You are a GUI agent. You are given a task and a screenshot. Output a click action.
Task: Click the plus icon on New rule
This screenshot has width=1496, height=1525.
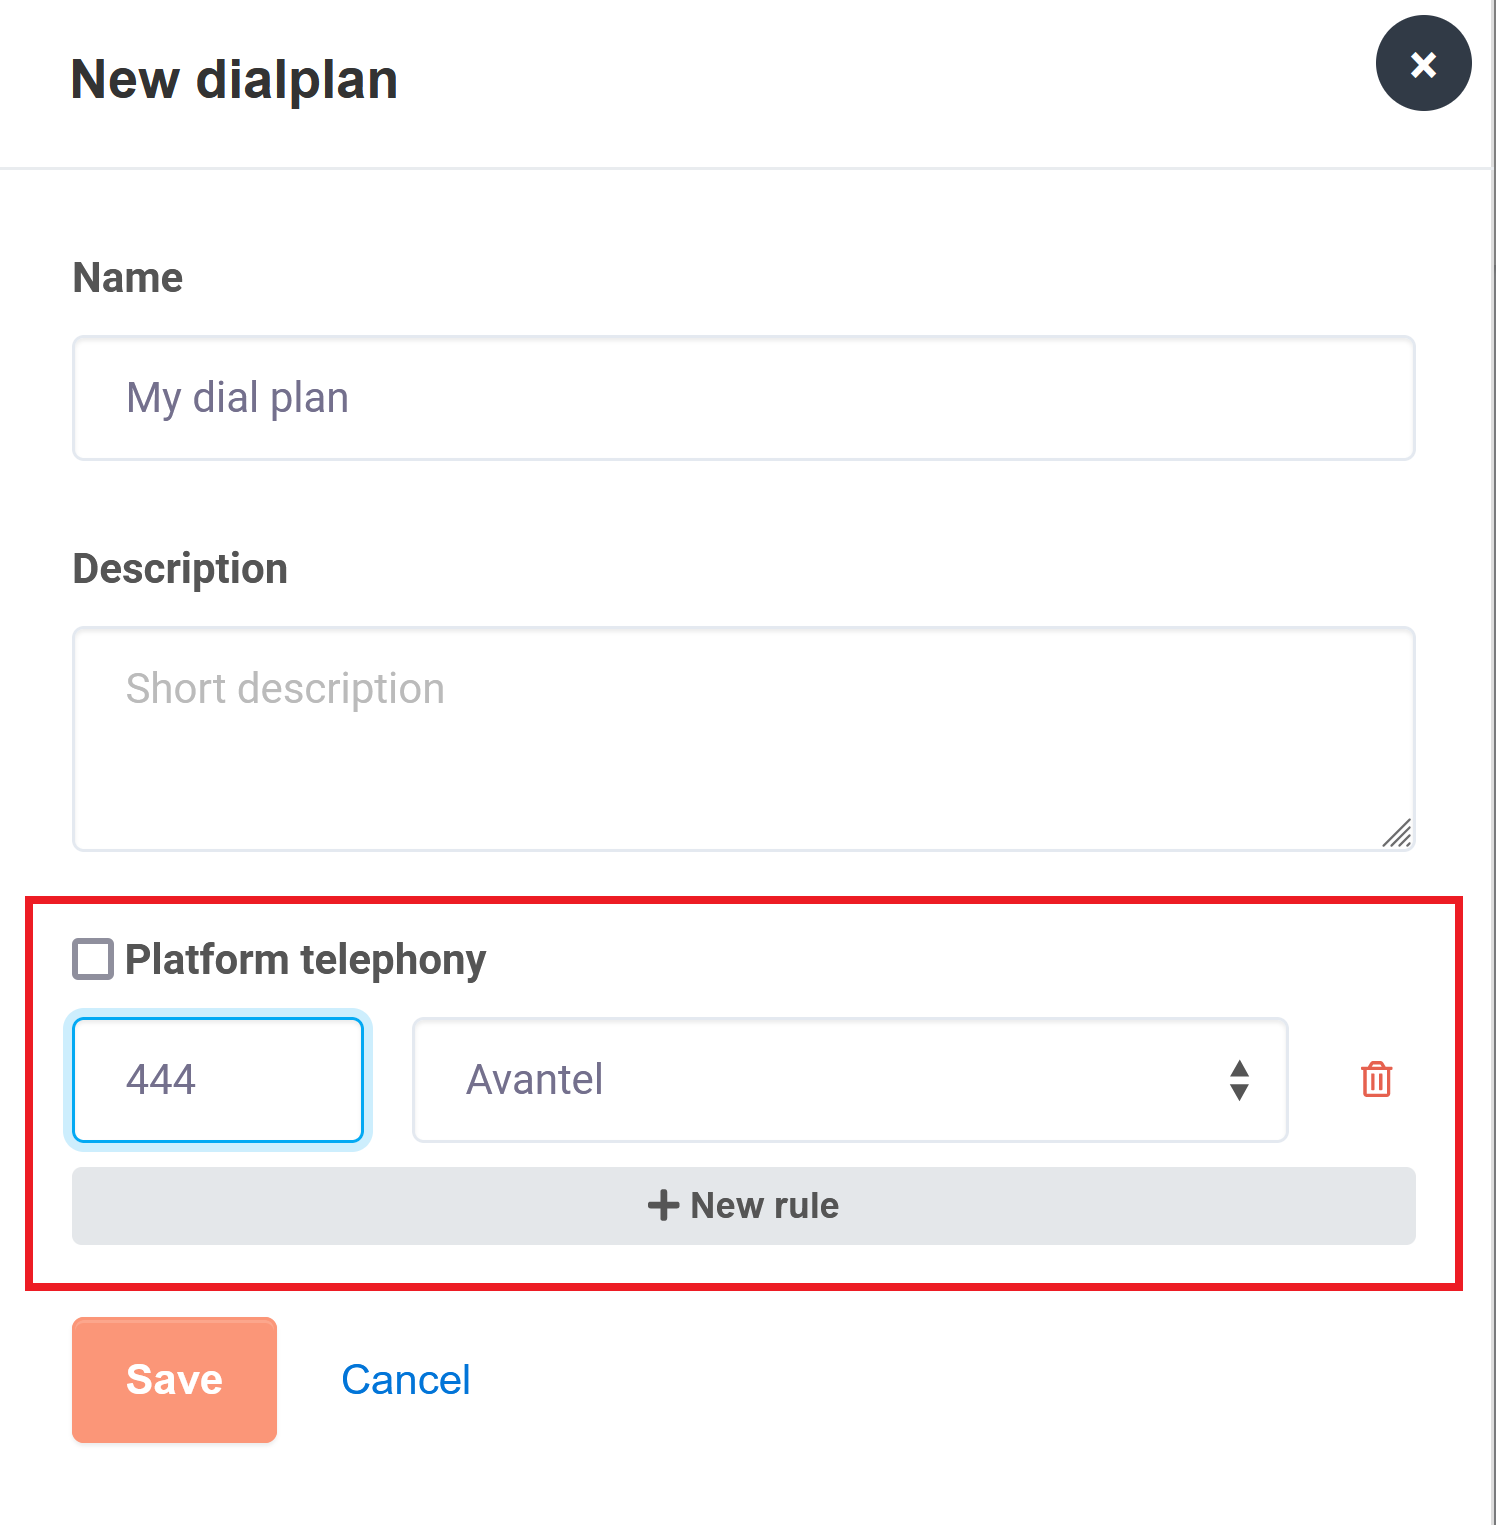pos(663,1205)
